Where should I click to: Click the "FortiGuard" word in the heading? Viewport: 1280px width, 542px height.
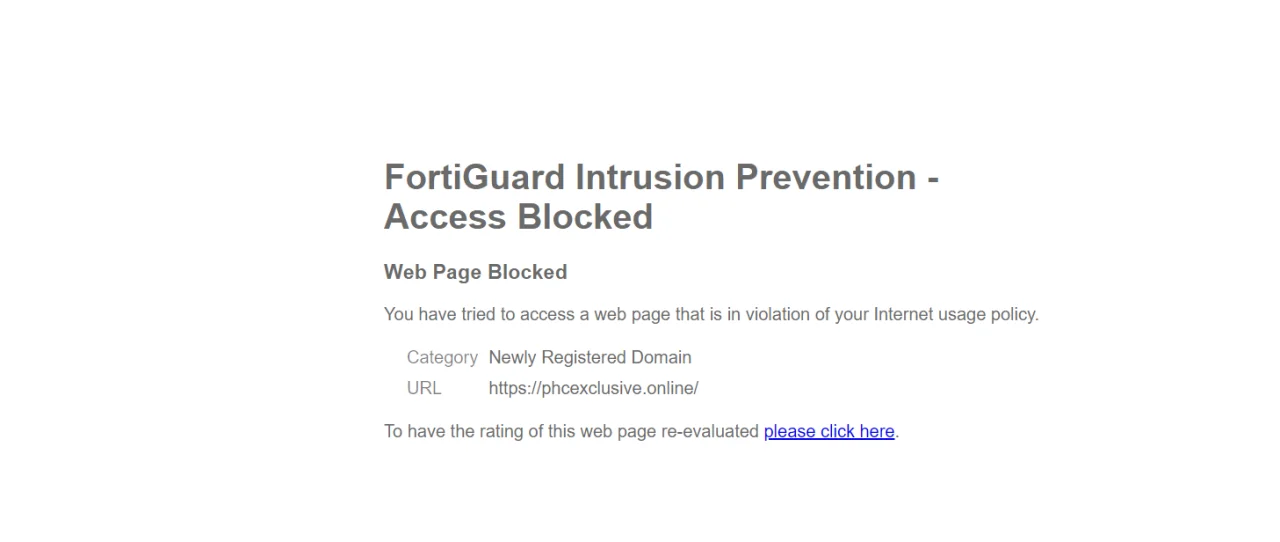pyautogui.click(x=474, y=177)
